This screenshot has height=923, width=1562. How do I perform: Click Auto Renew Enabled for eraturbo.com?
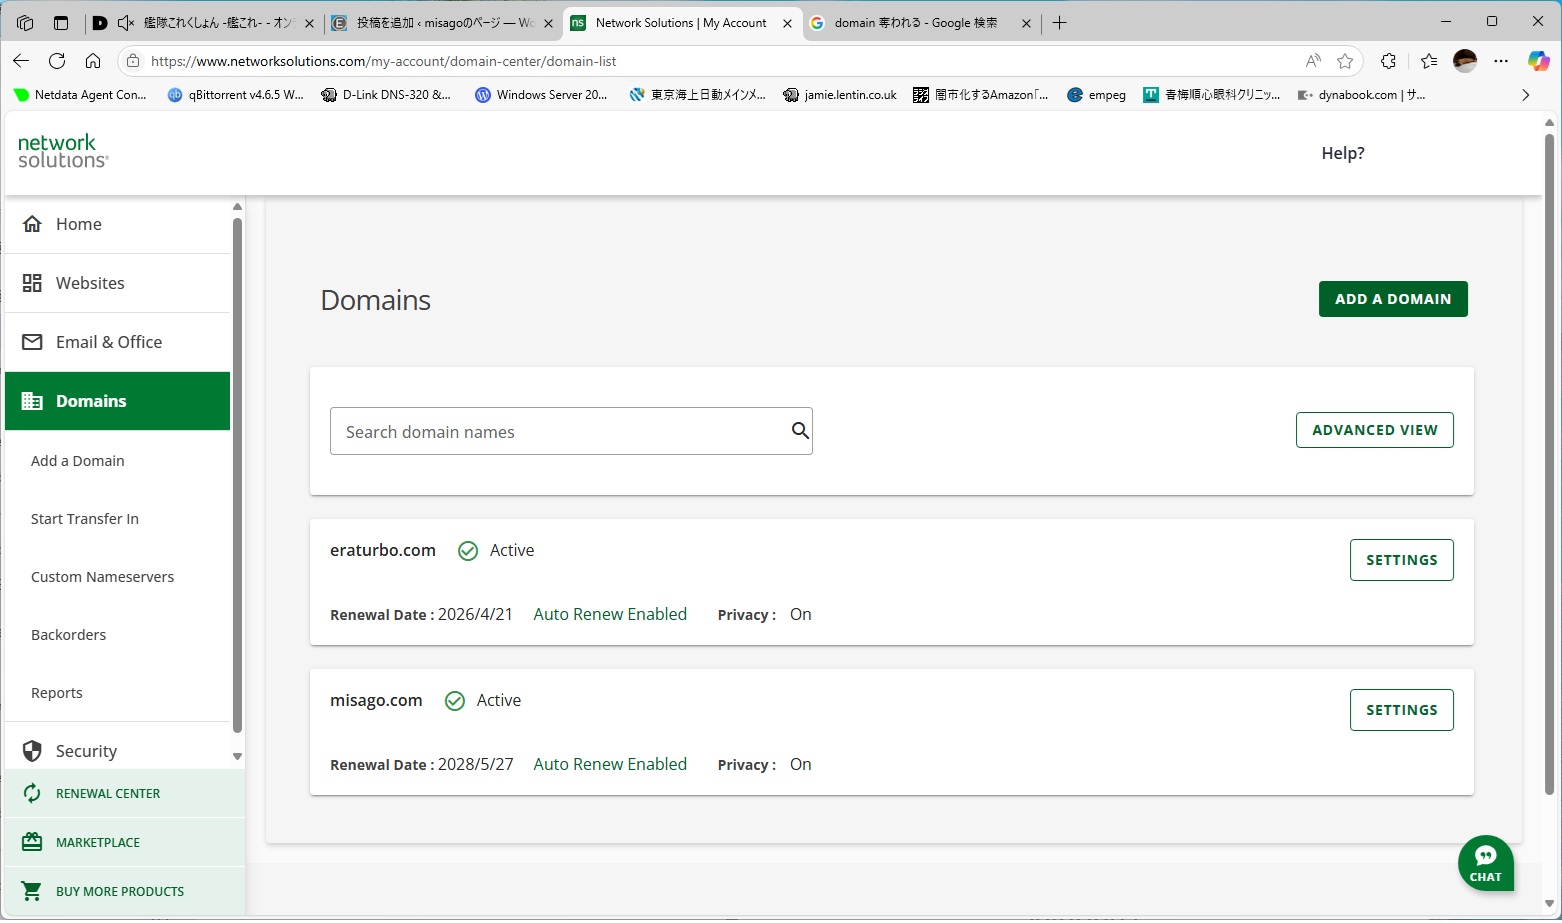(x=610, y=614)
